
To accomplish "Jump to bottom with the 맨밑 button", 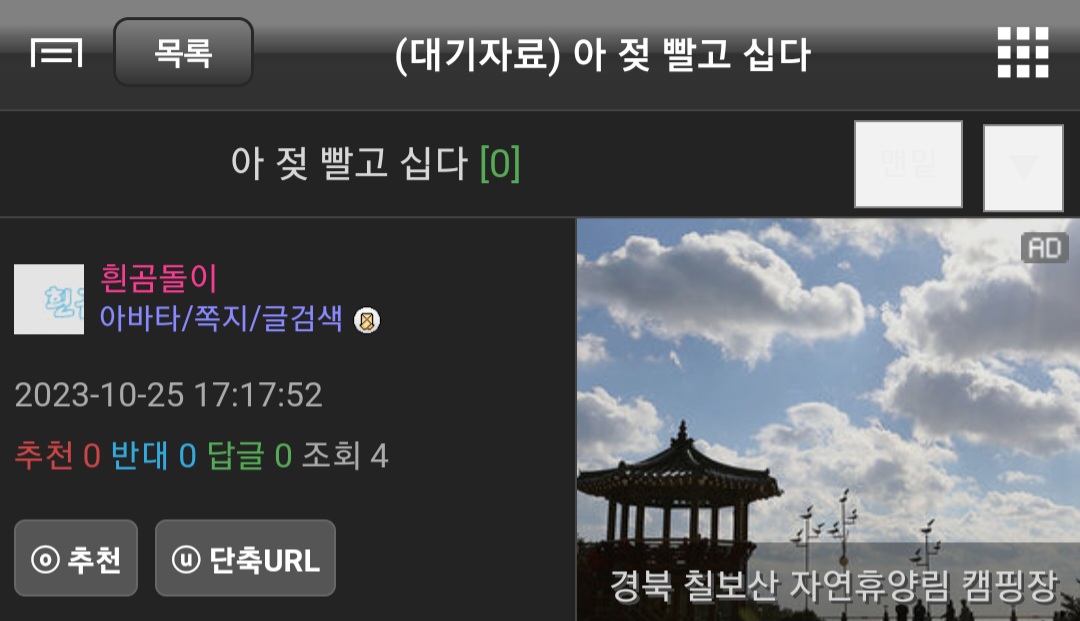I will pos(908,164).
